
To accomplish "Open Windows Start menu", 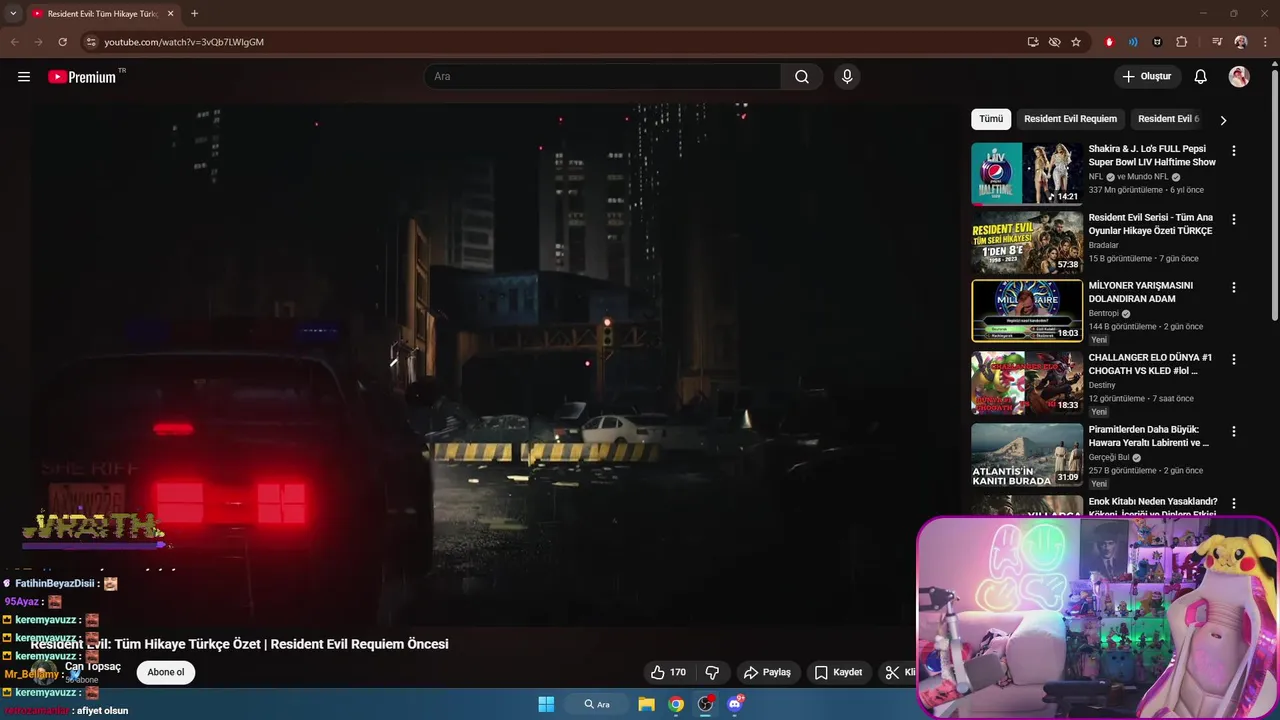I will pyautogui.click(x=546, y=704).
